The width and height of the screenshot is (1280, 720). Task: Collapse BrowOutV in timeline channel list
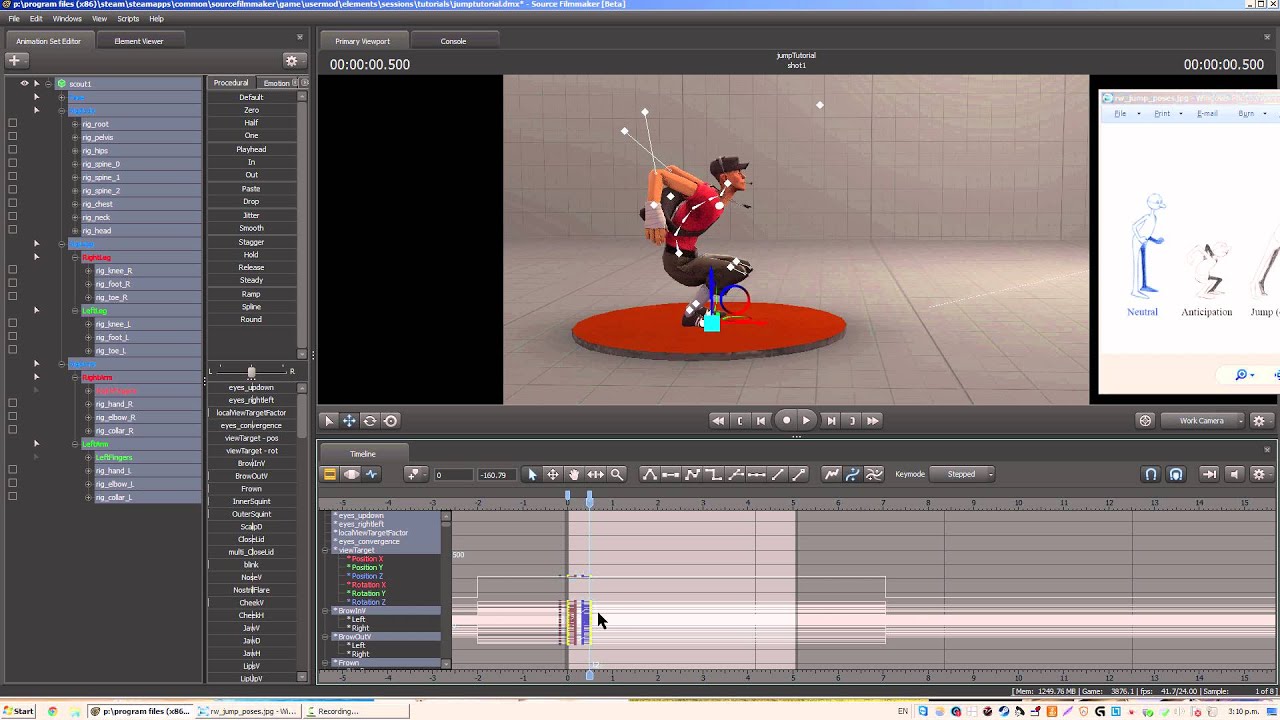click(x=325, y=637)
